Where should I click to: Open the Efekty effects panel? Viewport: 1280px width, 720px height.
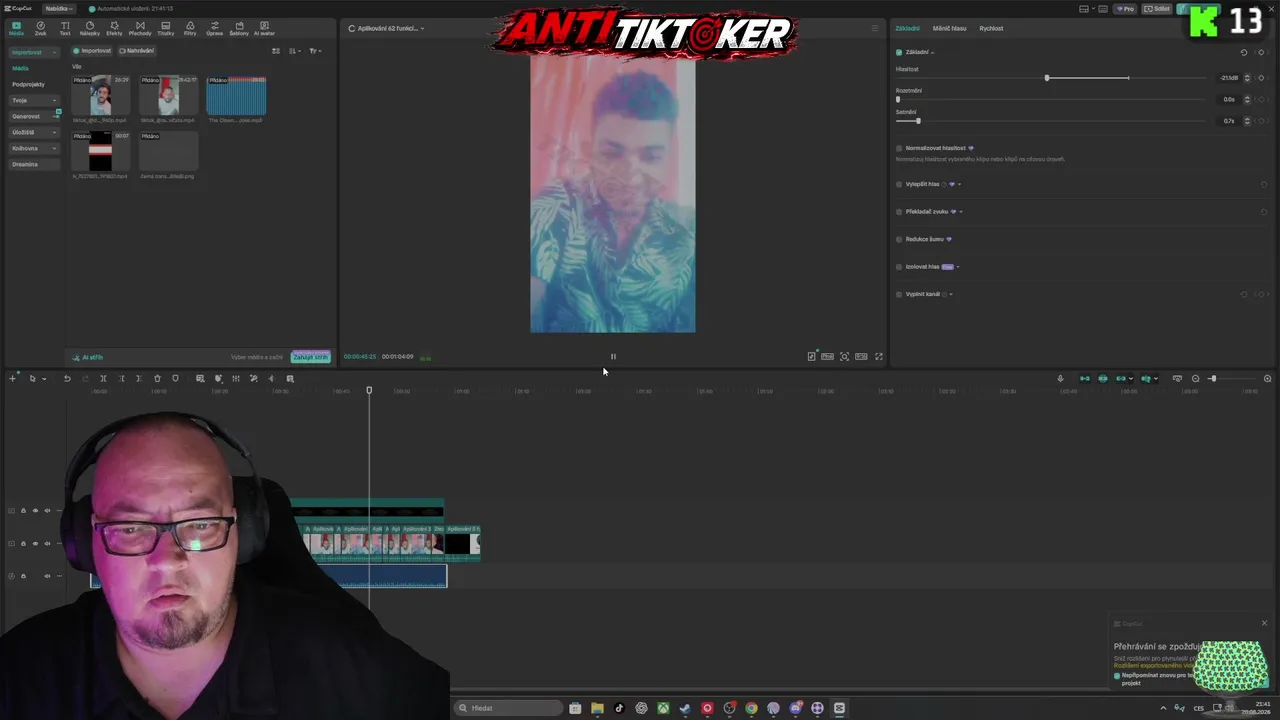click(114, 28)
